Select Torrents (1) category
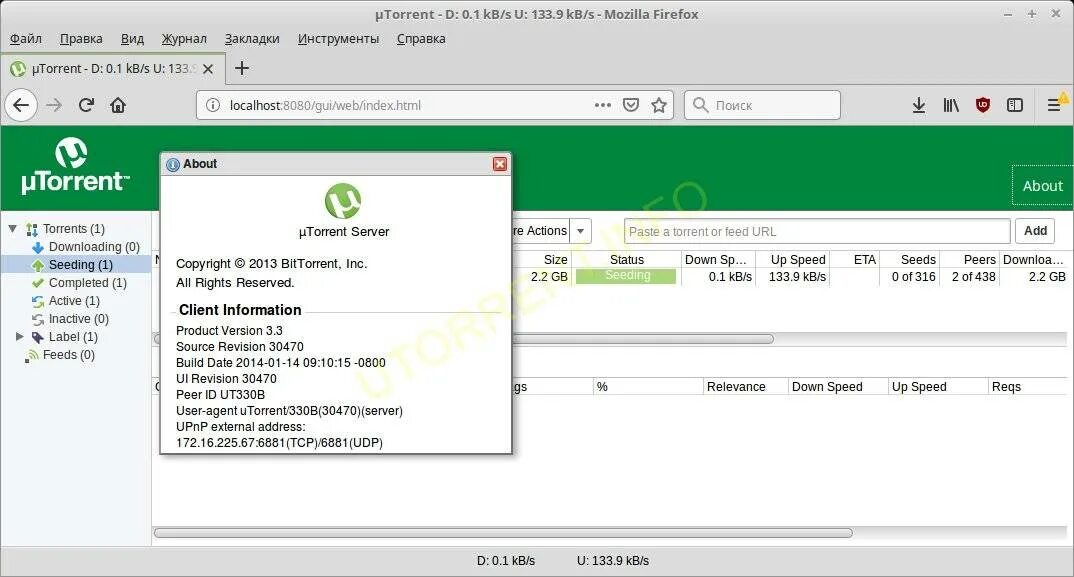Viewport: 1074px width, 577px height. point(73,228)
